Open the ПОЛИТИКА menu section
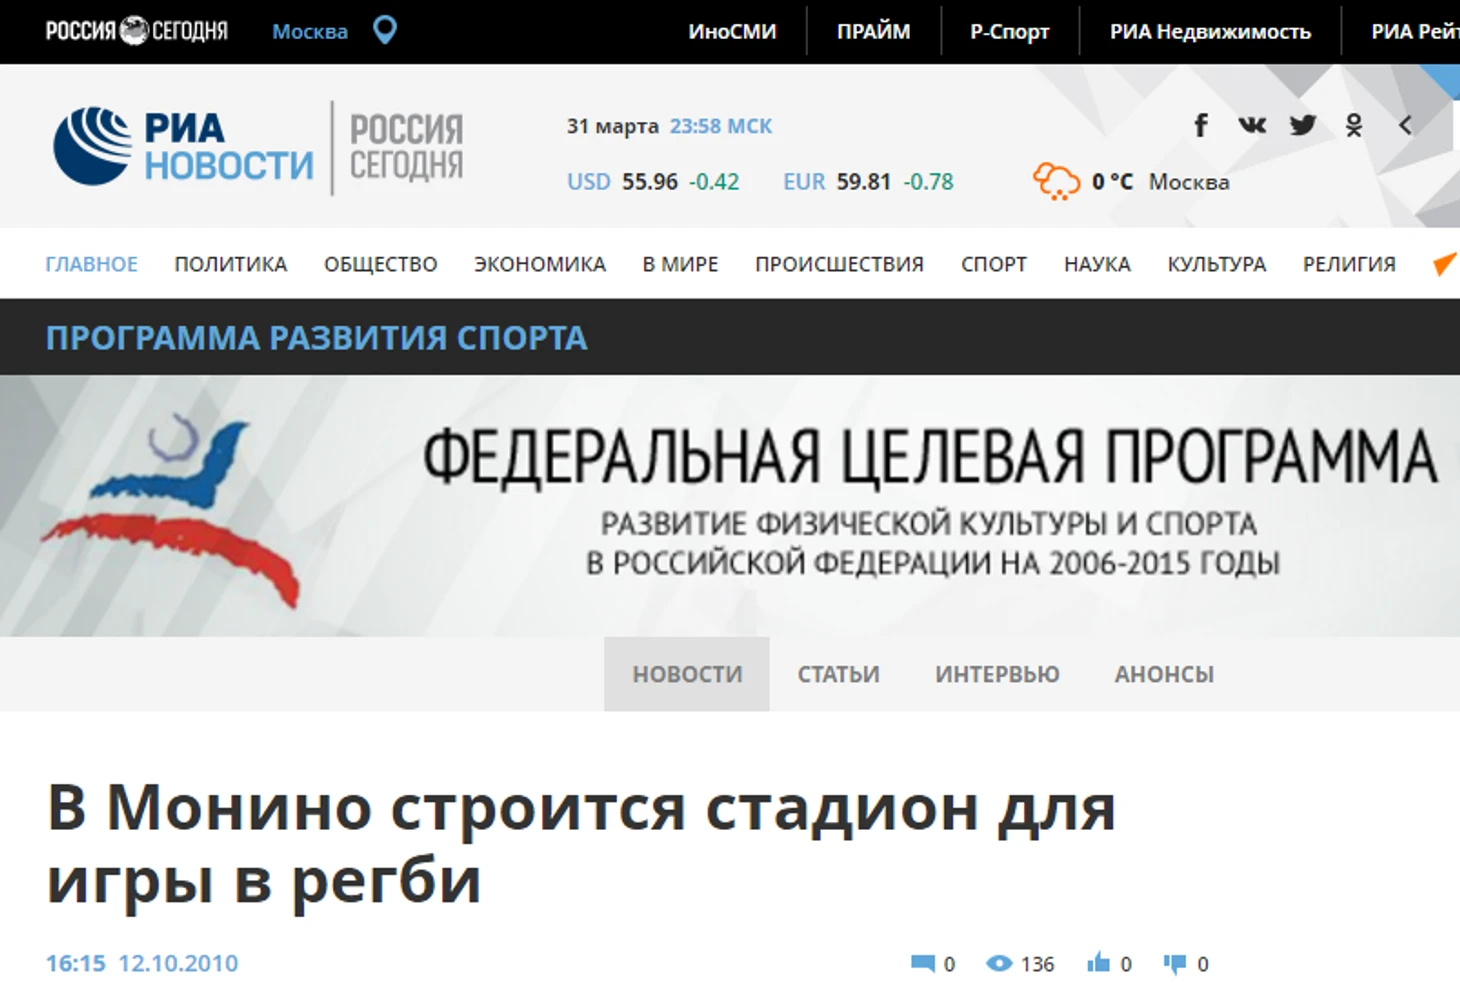This screenshot has height=1000, width=1460. (x=231, y=264)
